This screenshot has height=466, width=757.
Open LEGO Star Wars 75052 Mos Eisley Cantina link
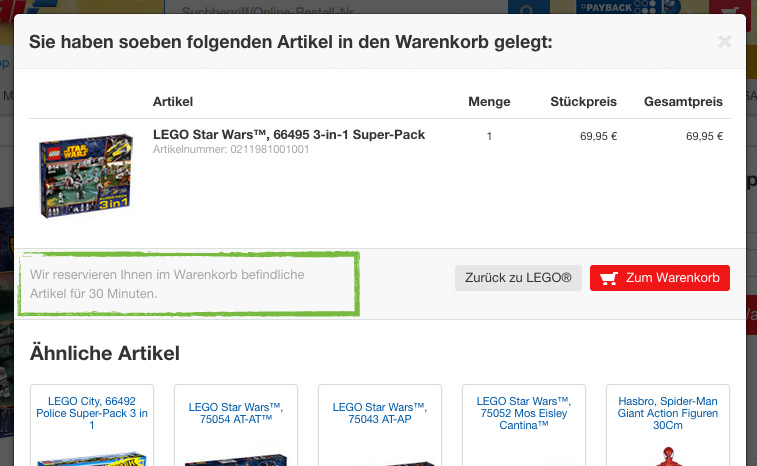[523, 413]
